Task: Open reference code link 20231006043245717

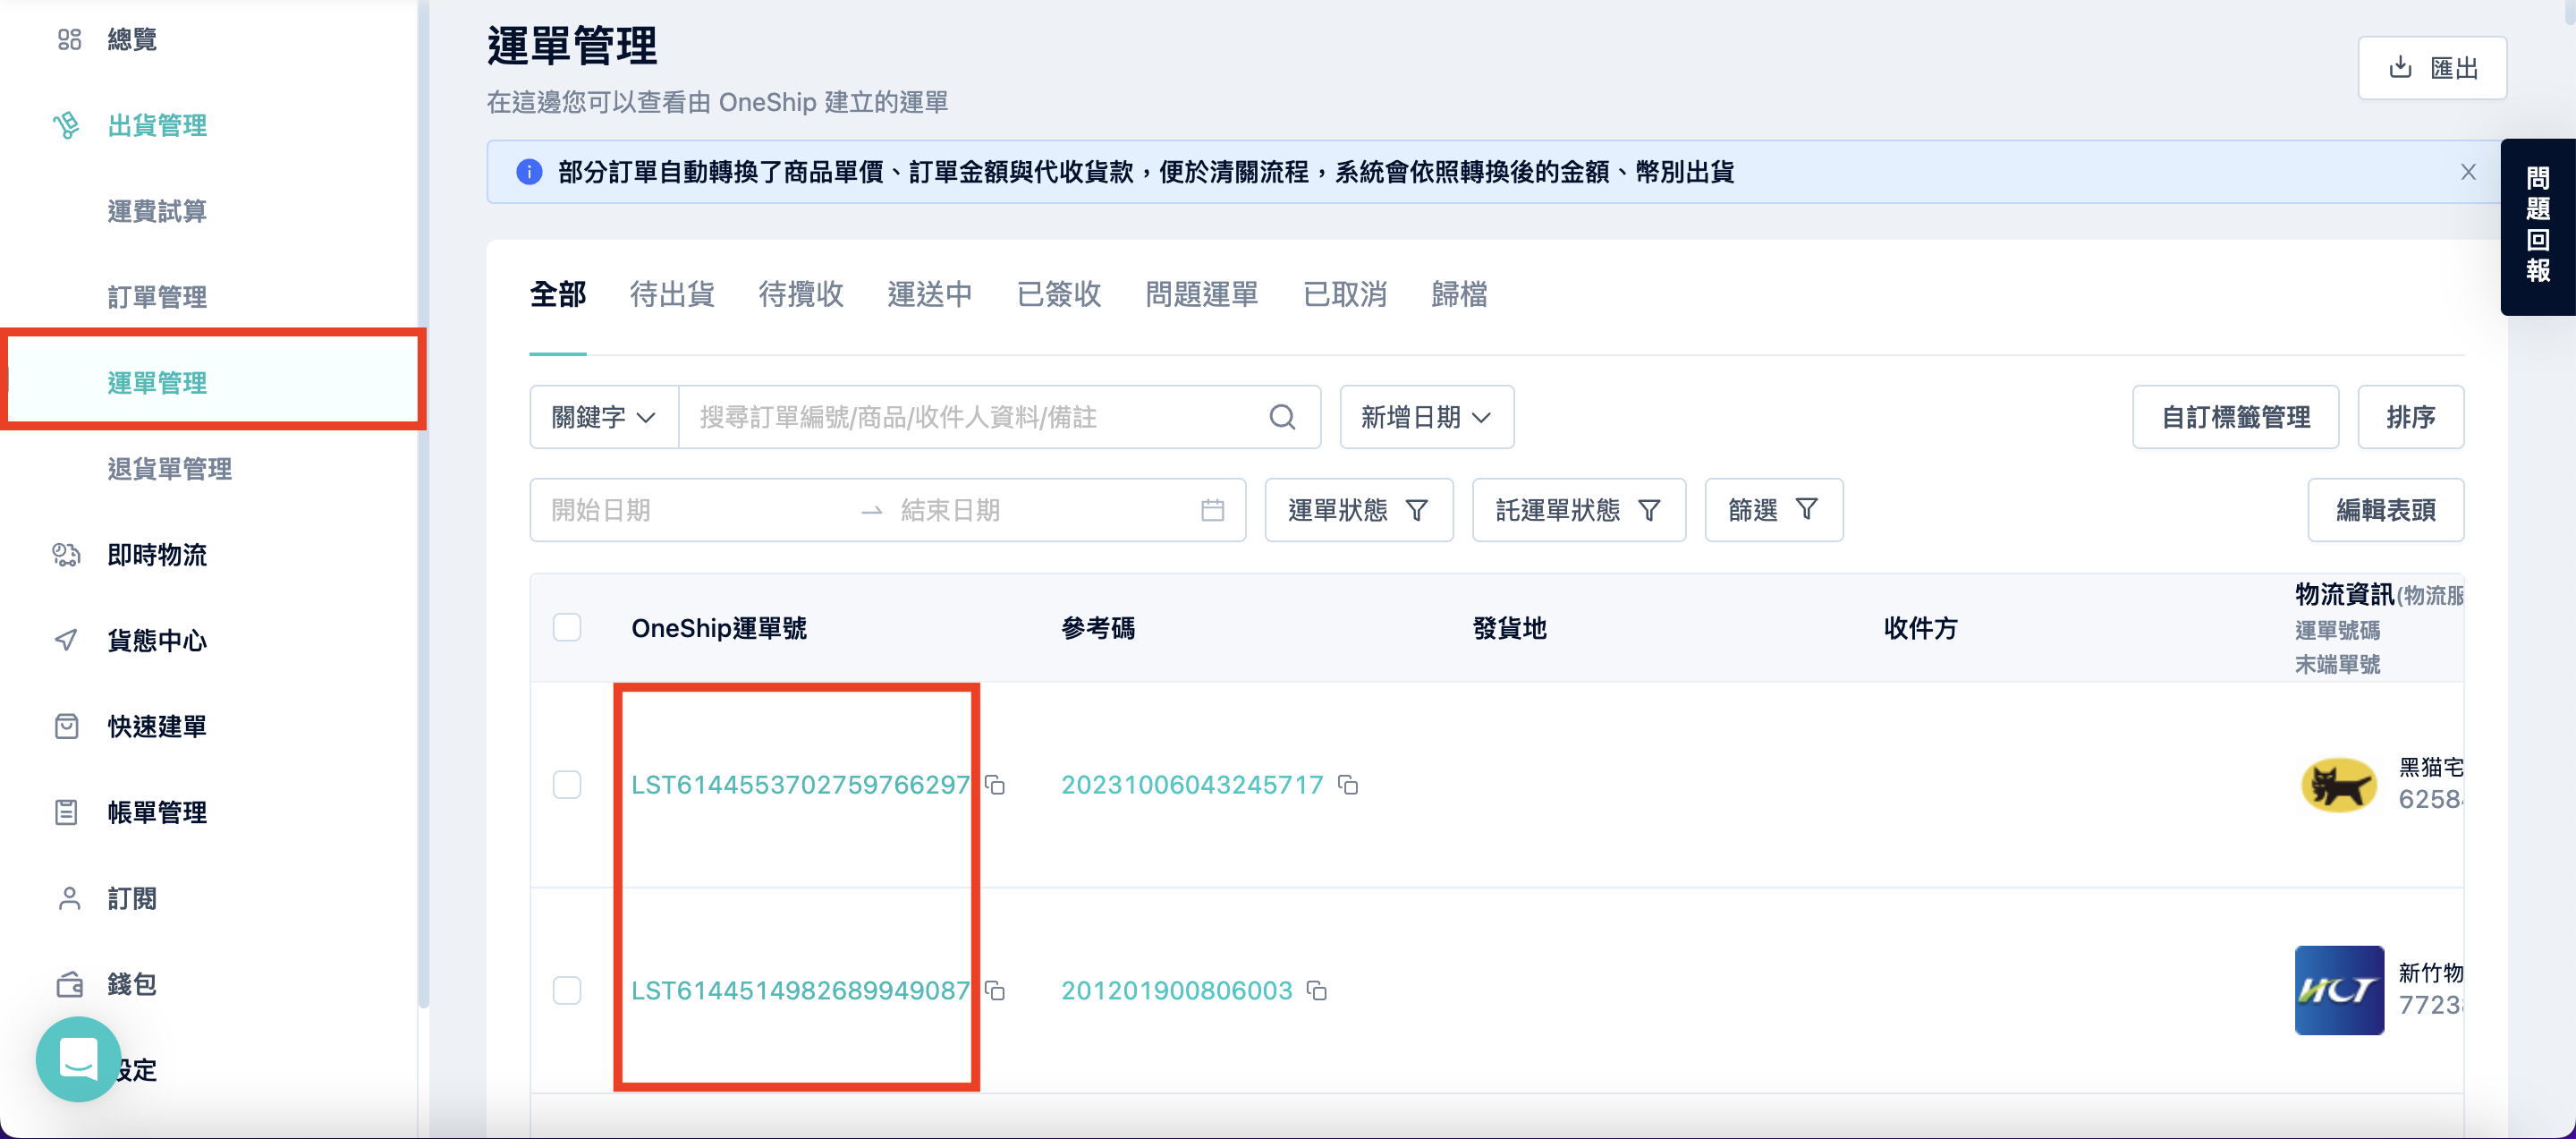Action: point(1192,785)
